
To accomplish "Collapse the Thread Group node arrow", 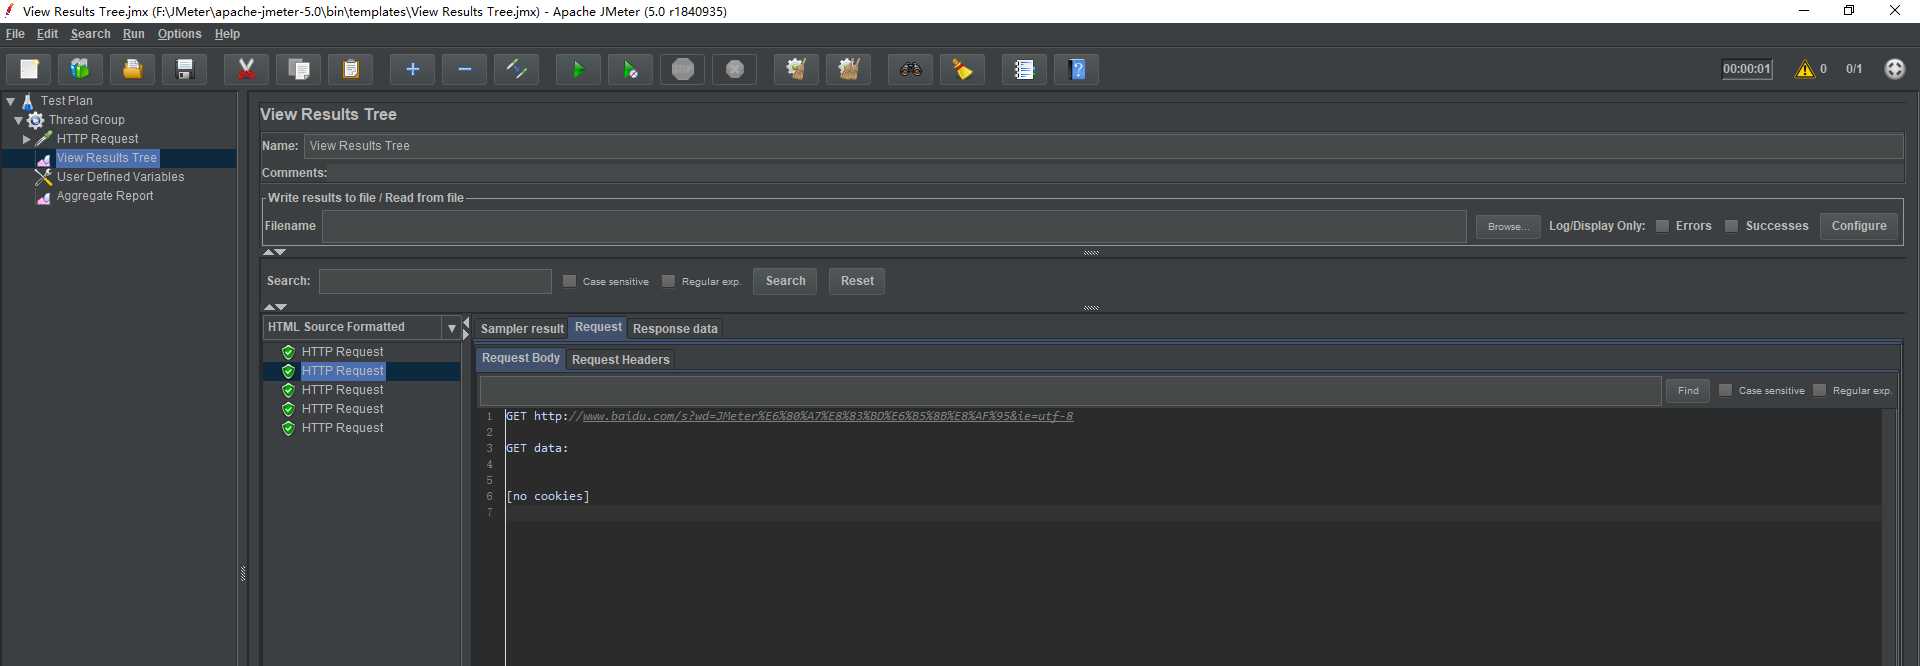I will pyautogui.click(x=18, y=120).
